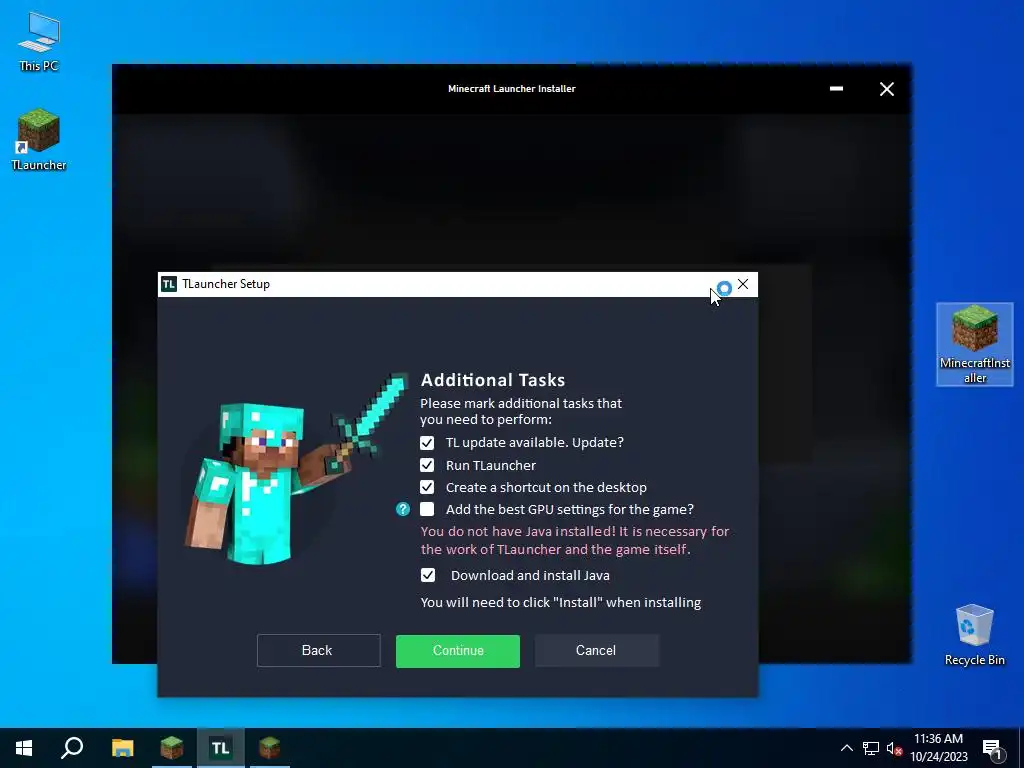This screenshot has height=768, width=1024.
Task: Uncheck 'TL update available. Update?' checkbox
Action: coord(427,443)
